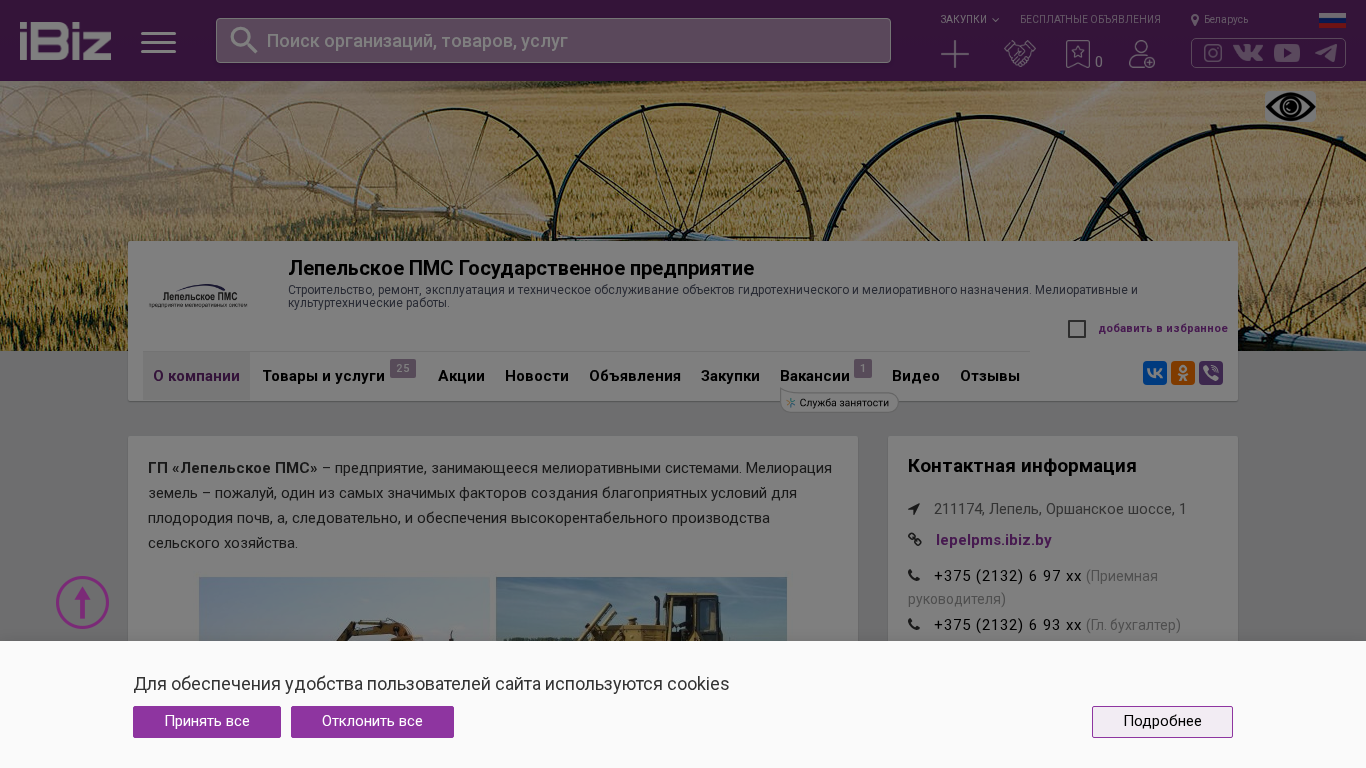Click Подробнее cookie details button

[x=1162, y=722]
